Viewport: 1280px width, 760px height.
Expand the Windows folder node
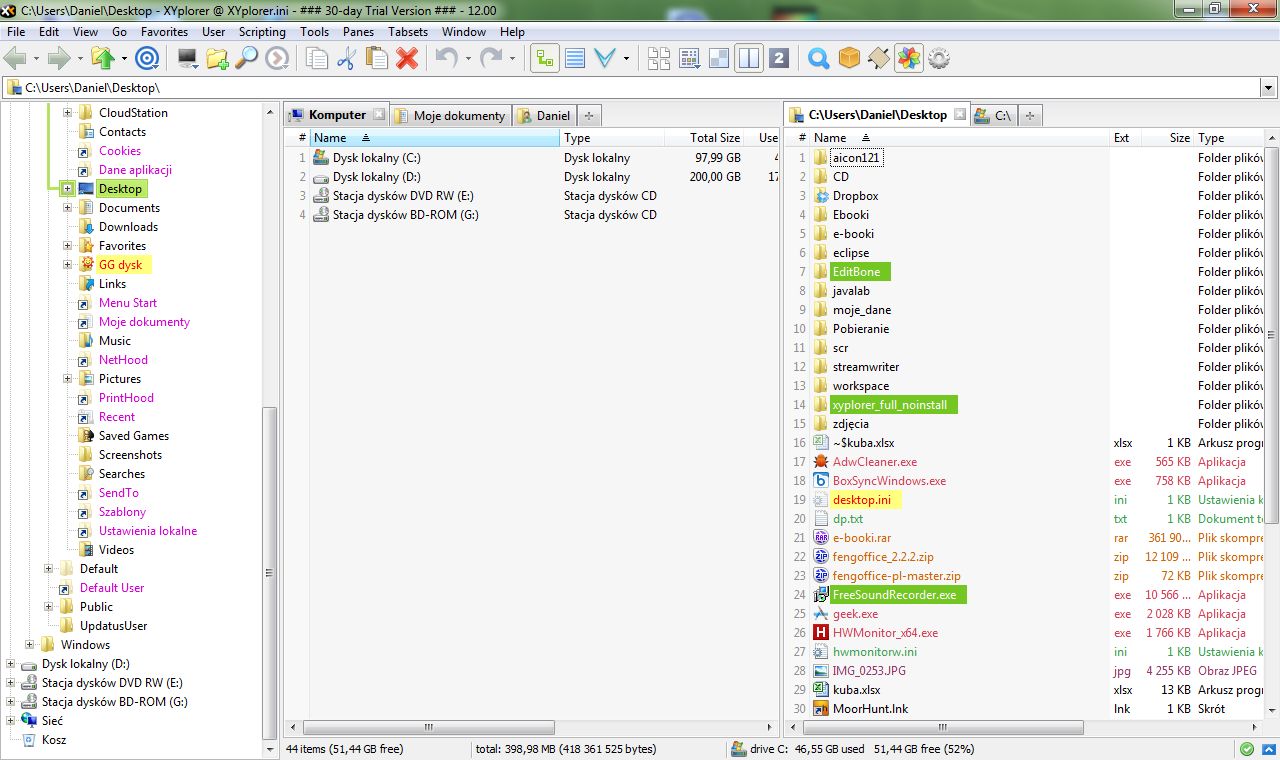coord(30,645)
